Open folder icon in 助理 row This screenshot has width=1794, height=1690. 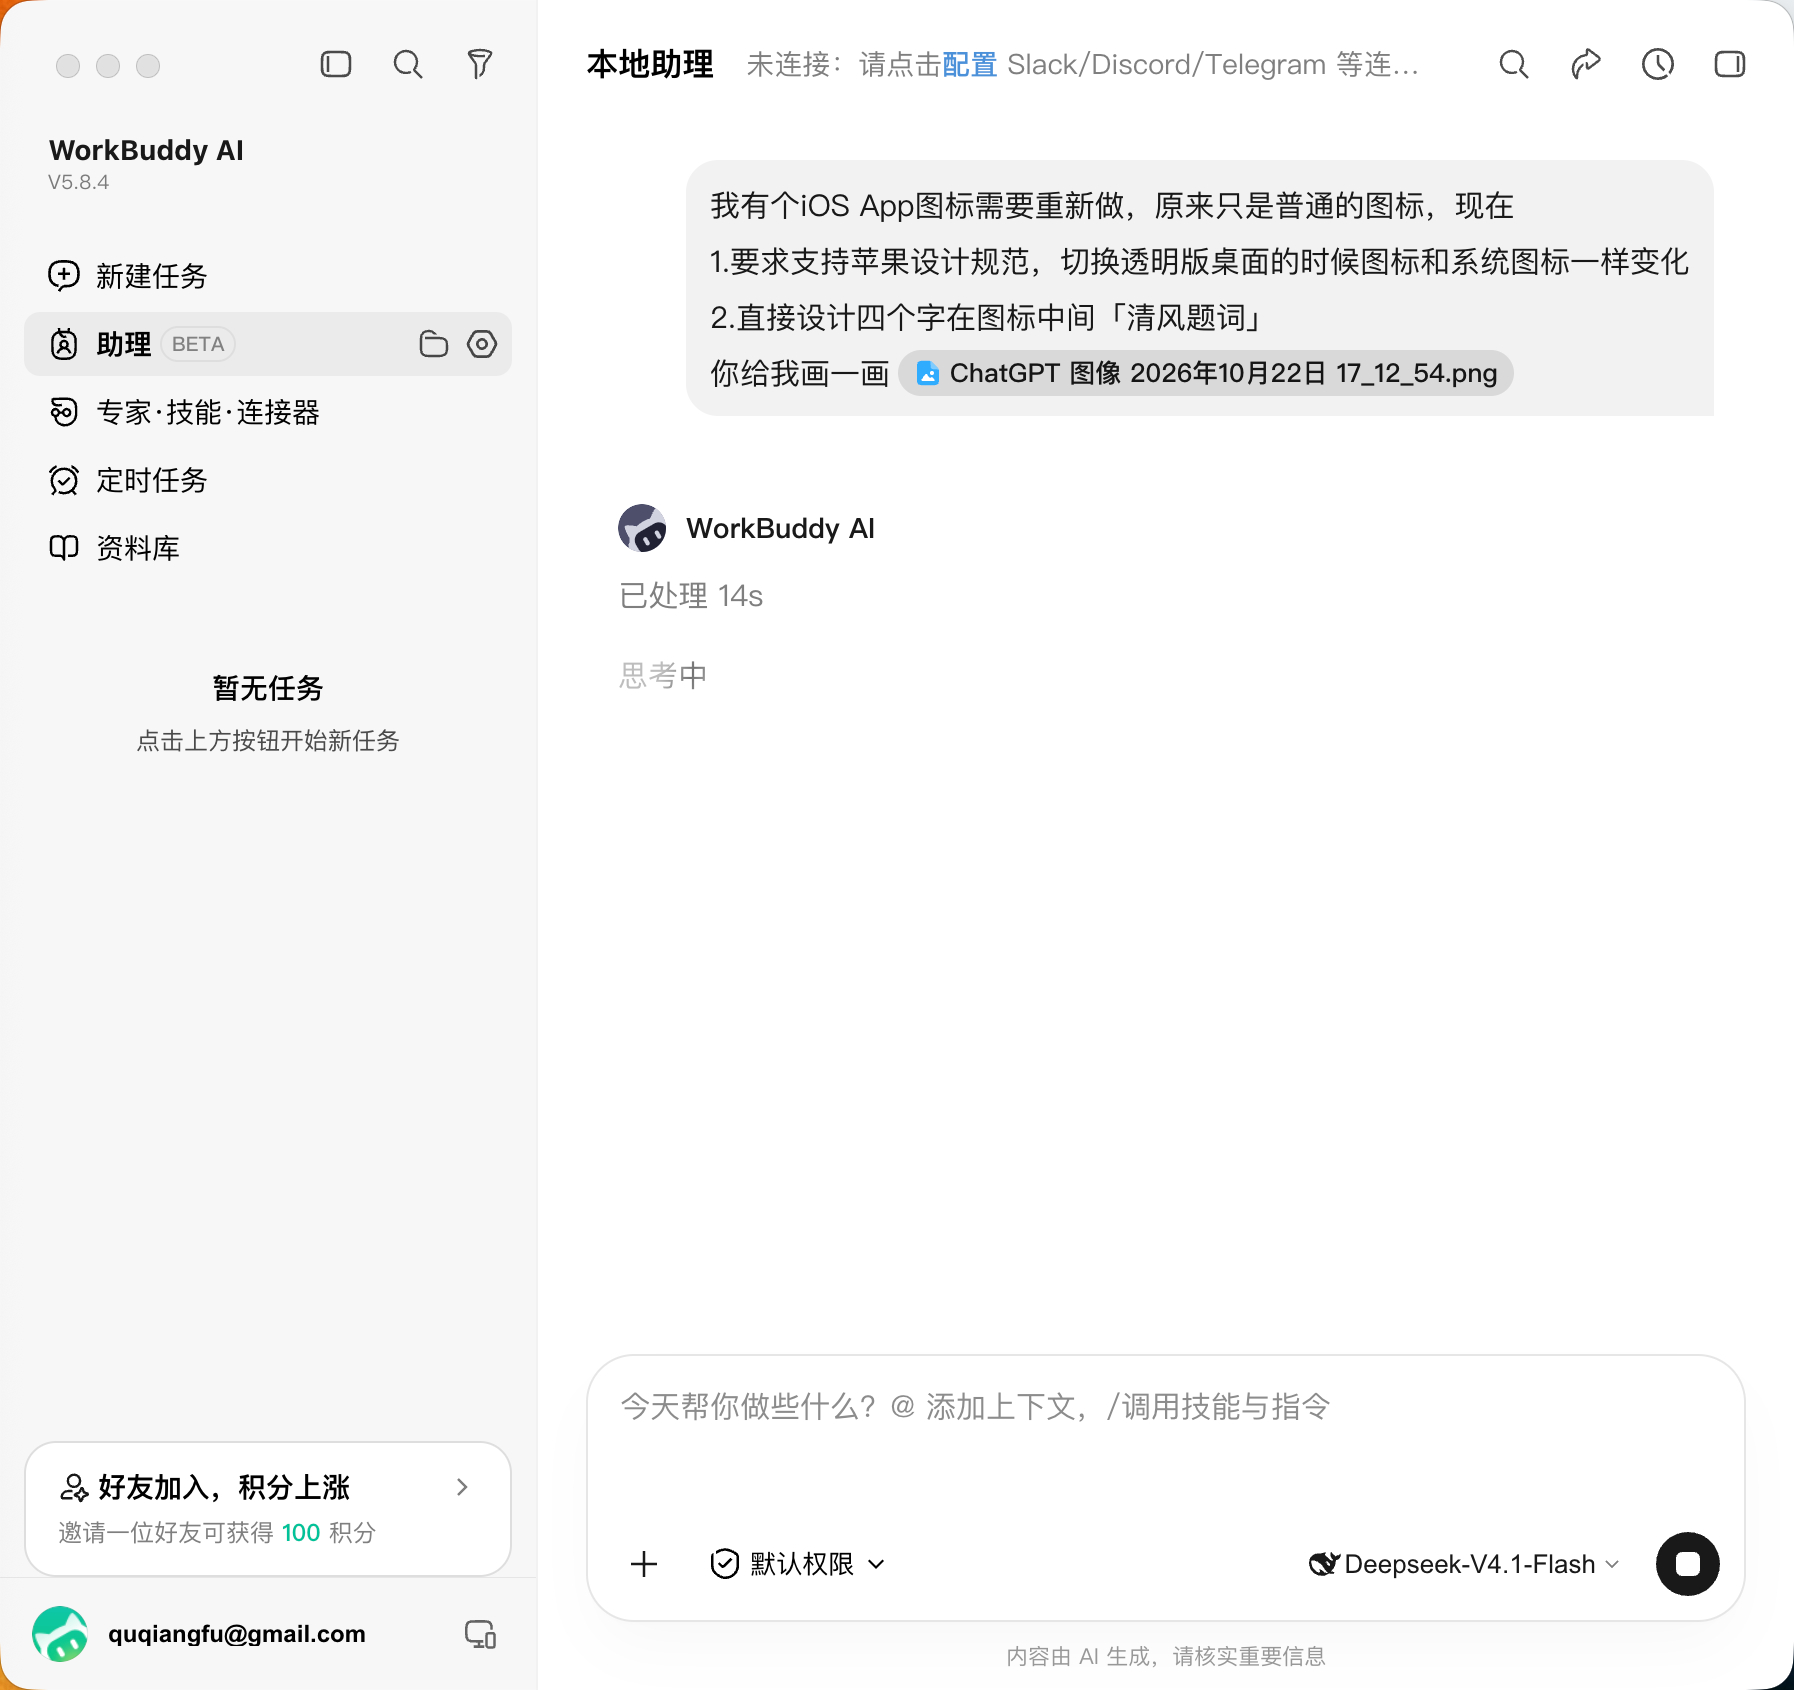tap(433, 344)
